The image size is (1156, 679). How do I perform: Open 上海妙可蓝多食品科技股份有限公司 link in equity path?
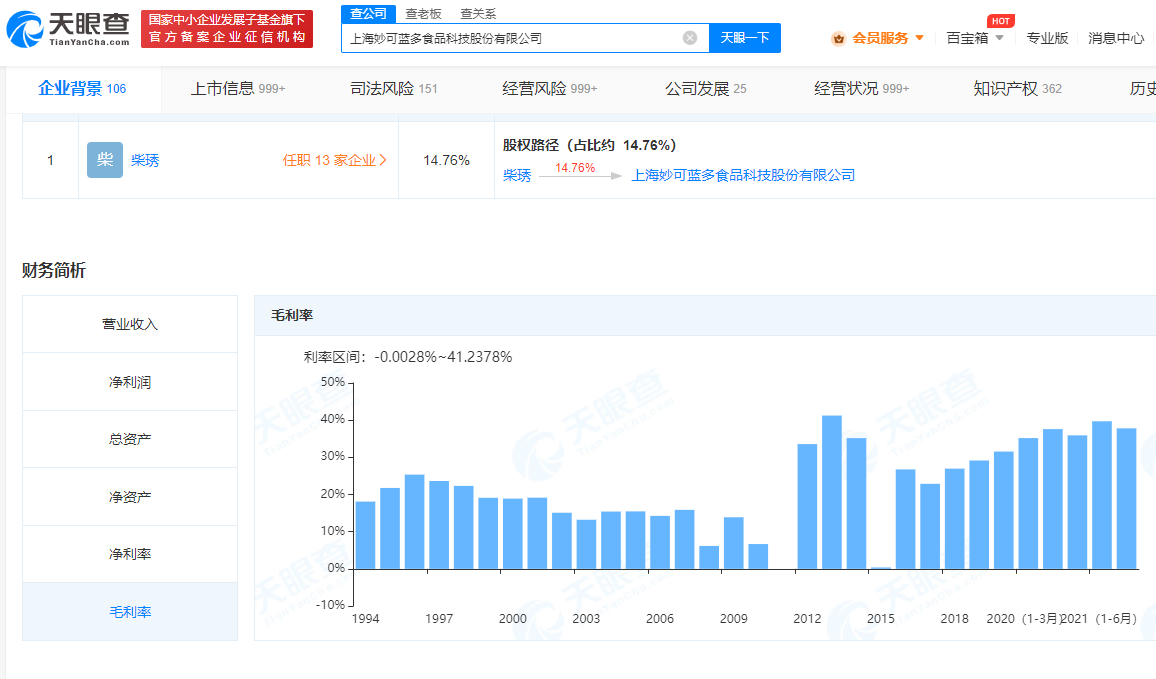743,175
